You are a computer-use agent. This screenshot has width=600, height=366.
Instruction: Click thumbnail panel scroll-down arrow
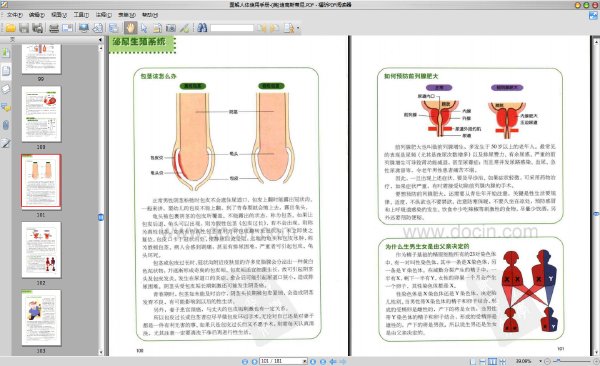coord(101,352)
